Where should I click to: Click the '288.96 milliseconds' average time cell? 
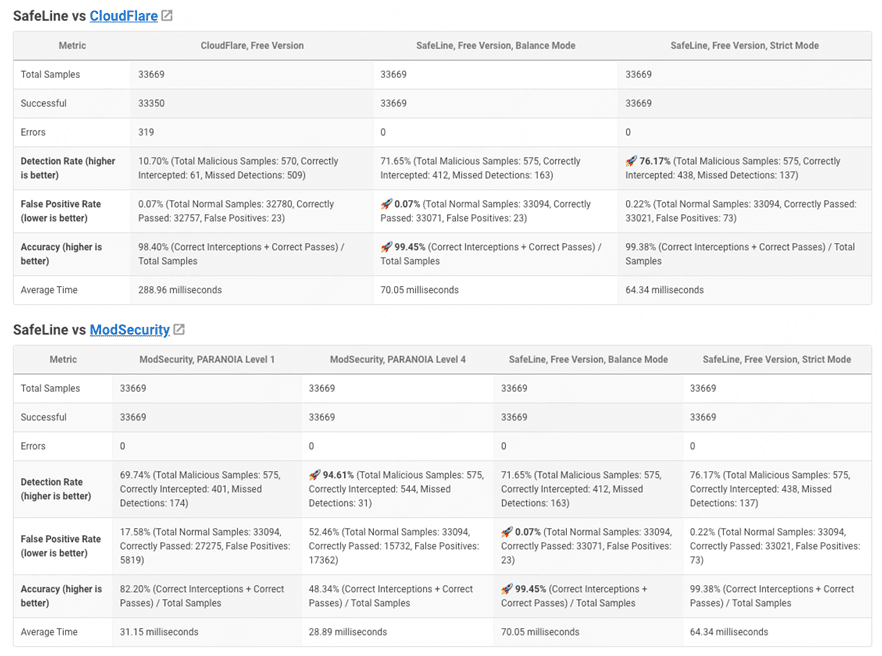tap(180, 290)
